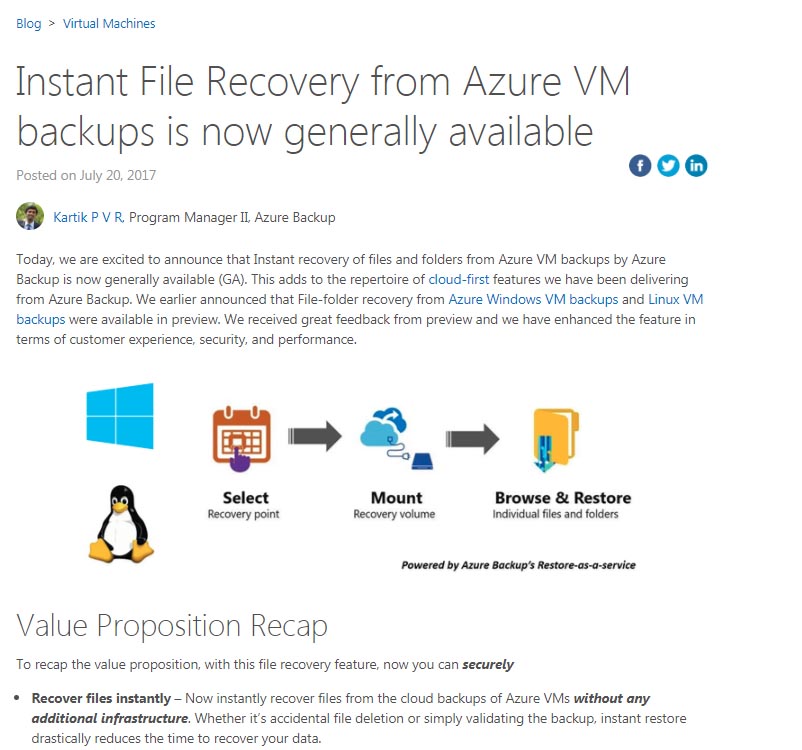Image resolution: width=802 pixels, height=750 pixels.
Task: Open the Virtual Machines breadcrumb link
Action: [x=109, y=23]
